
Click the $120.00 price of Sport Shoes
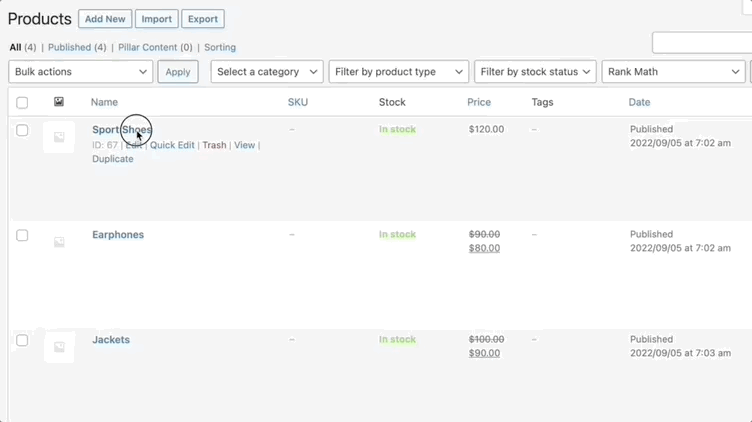(x=486, y=129)
